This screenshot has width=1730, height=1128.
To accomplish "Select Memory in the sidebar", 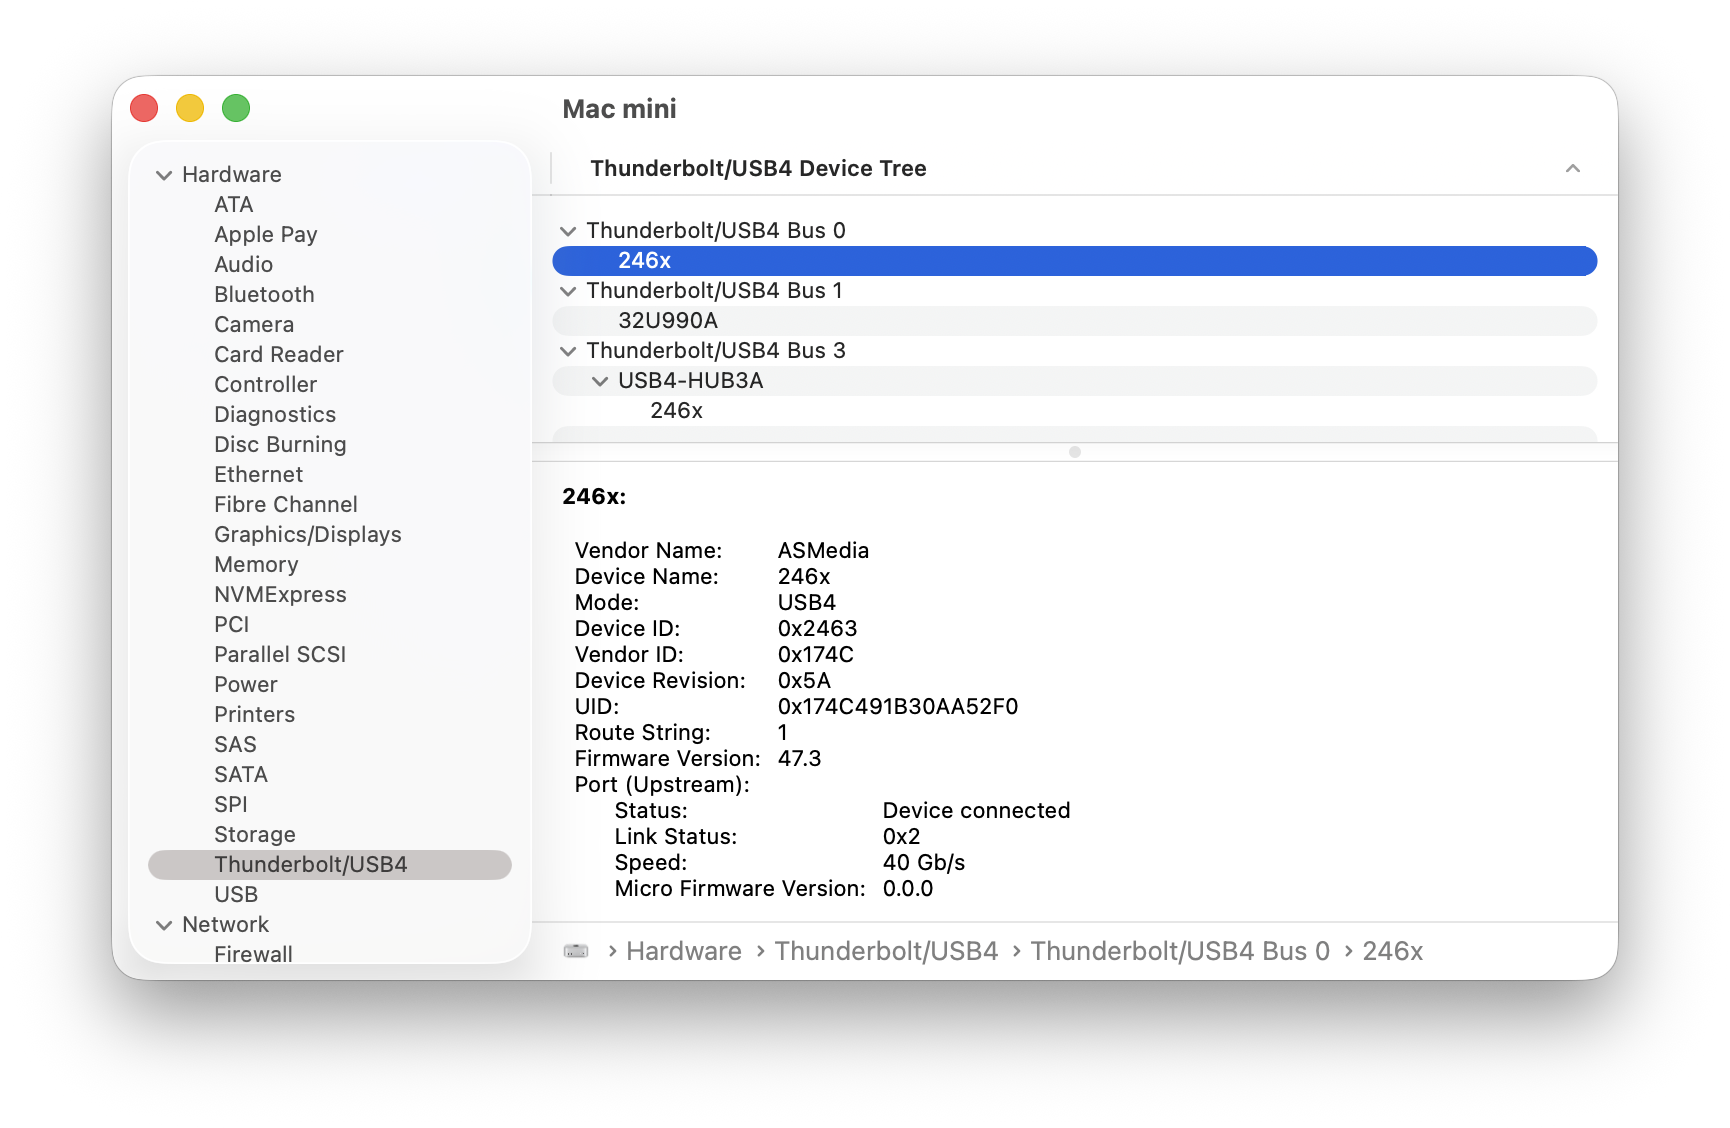I will [x=256, y=564].
